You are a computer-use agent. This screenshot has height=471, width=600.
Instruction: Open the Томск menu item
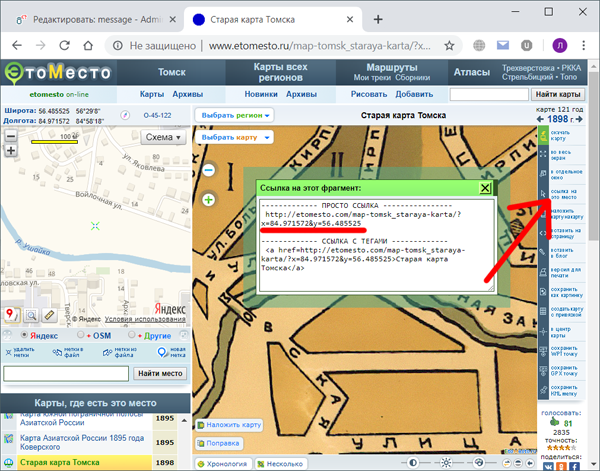tap(171, 72)
